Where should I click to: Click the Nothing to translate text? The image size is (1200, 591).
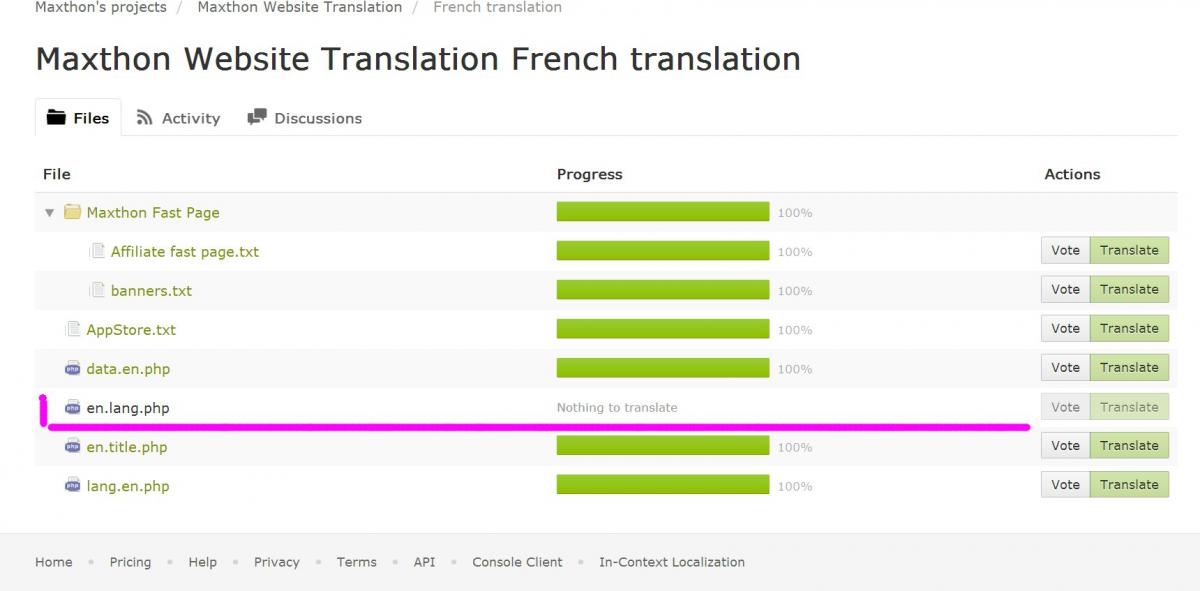pos(617,408)
